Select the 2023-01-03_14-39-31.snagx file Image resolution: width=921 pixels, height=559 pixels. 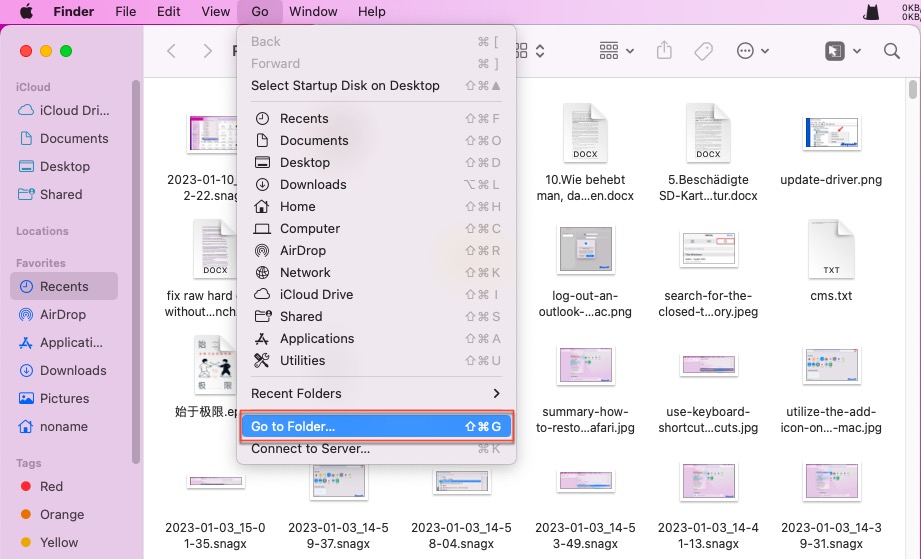click(831, 481)
